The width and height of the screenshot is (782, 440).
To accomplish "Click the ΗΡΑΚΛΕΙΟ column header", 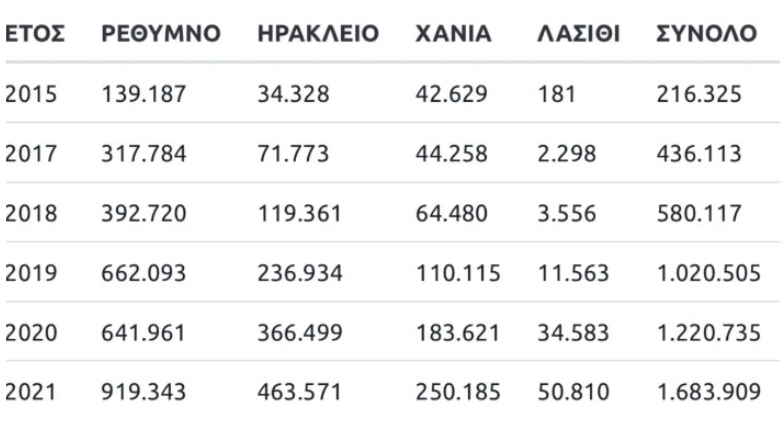I will tap(318, 34).
